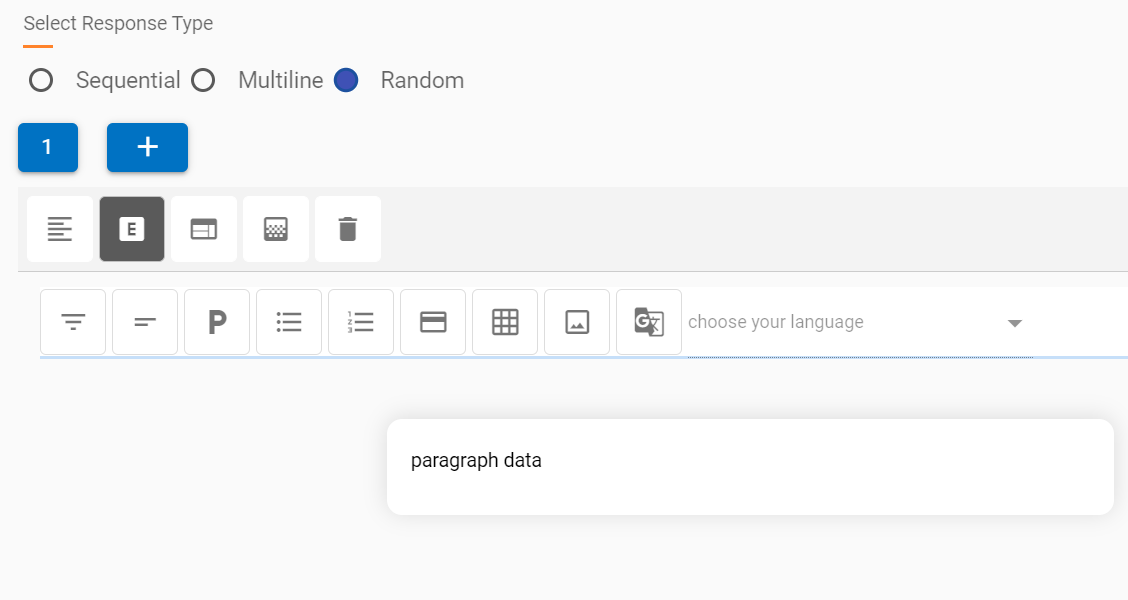
Task: Select the card insert icon
Action: pos(433,322)
